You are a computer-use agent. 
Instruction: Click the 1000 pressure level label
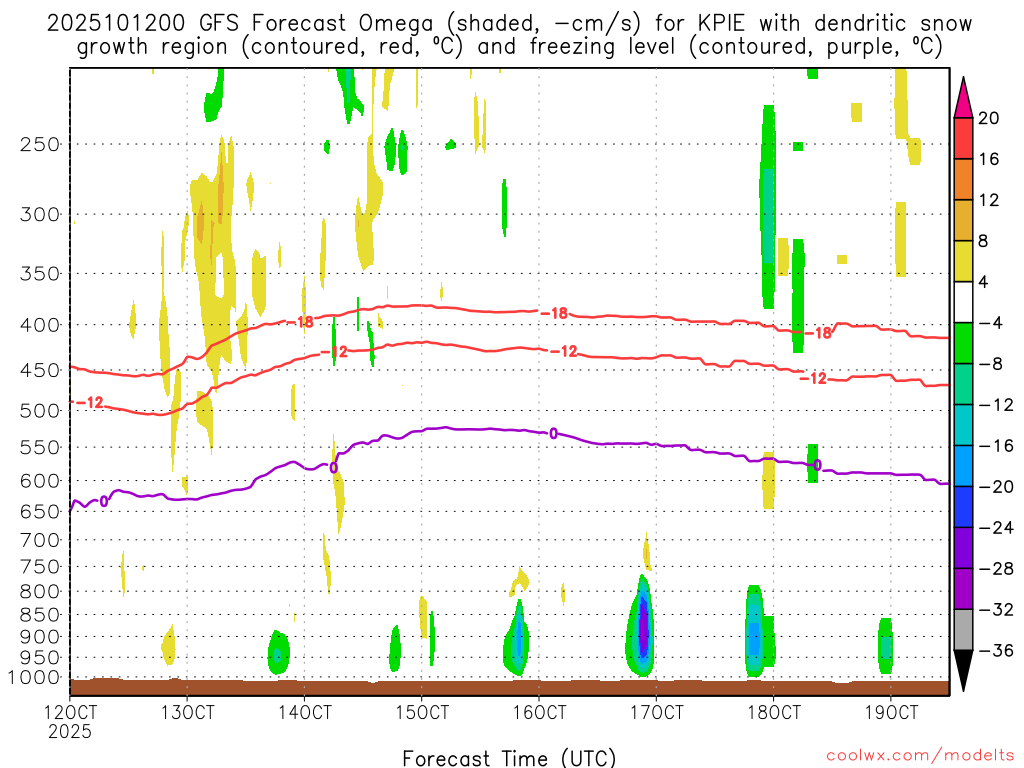(x=34, y=678)
